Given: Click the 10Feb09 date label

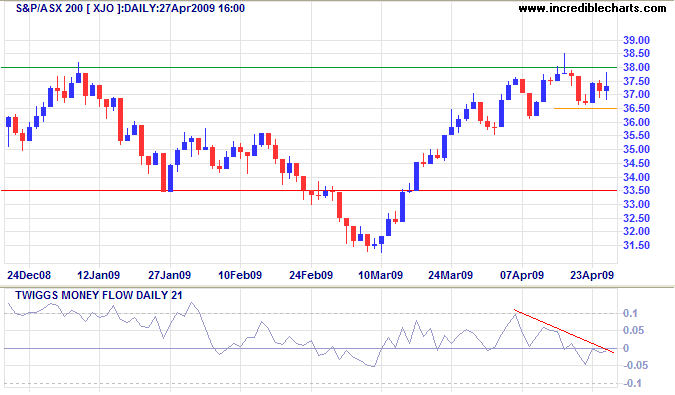Looking at the screenshot, I should pos(240,275).
